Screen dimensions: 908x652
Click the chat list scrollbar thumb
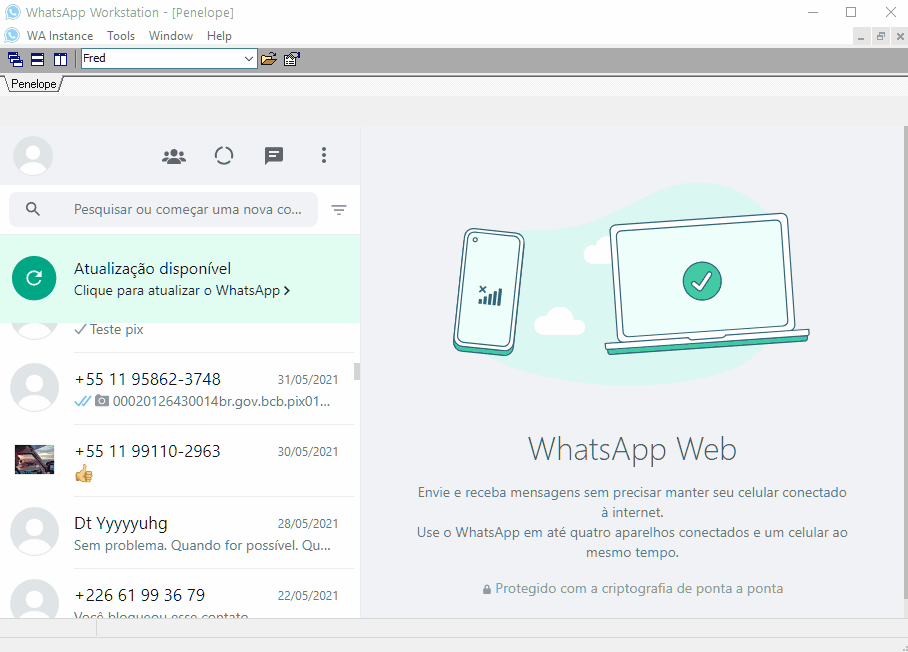[x=357, y=371]
